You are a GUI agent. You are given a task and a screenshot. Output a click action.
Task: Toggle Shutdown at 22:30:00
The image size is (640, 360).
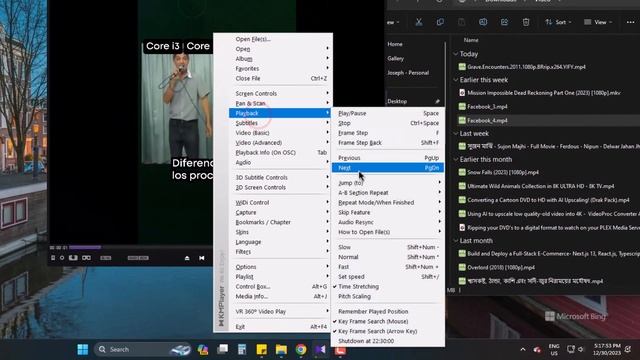tap(388, 341)
